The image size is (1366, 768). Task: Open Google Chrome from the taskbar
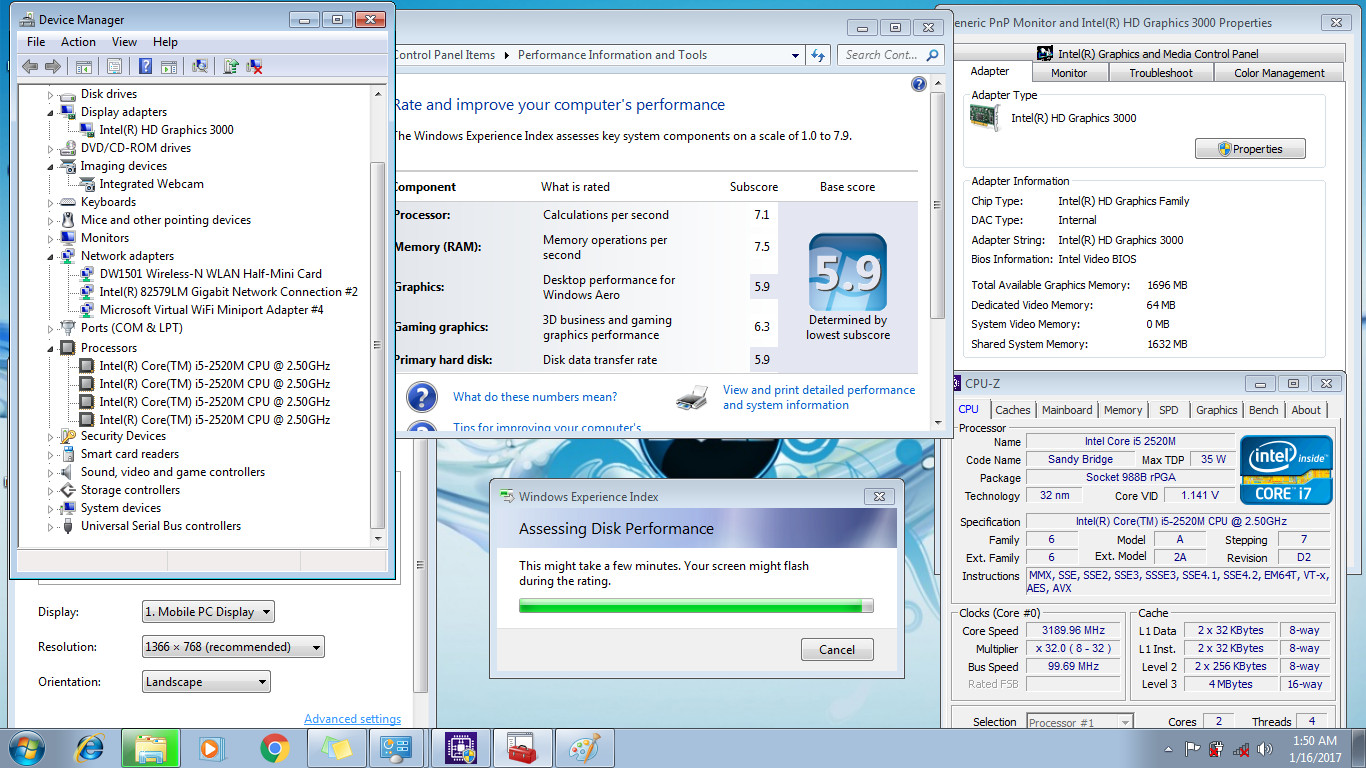click(275, 748)
